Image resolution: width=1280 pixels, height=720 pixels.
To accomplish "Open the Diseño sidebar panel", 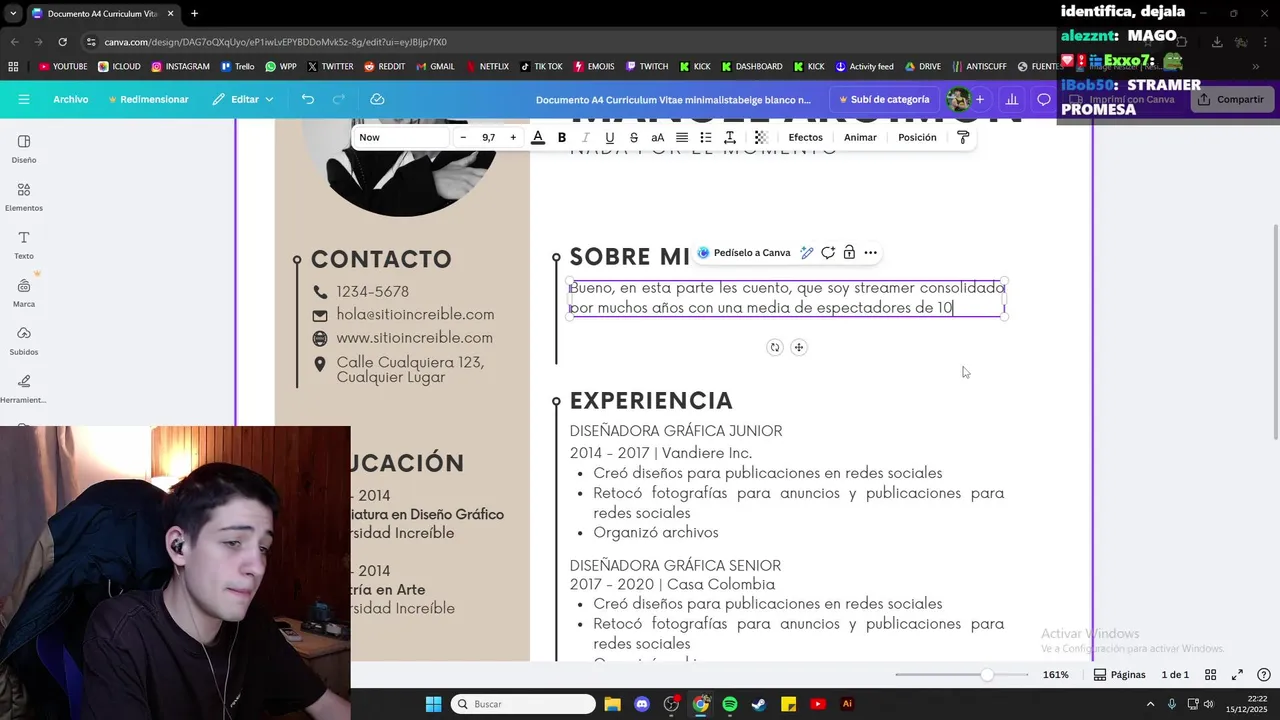I will [24, 148].
